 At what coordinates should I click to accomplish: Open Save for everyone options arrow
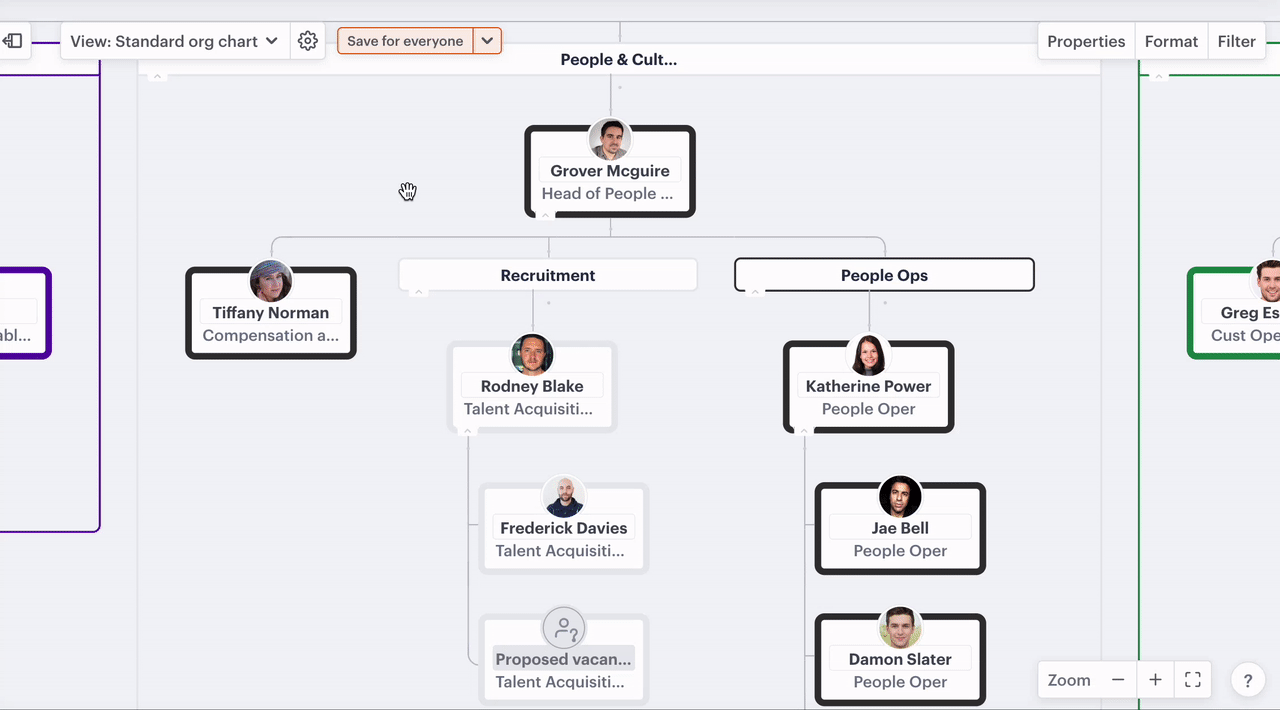click(487, 41)
